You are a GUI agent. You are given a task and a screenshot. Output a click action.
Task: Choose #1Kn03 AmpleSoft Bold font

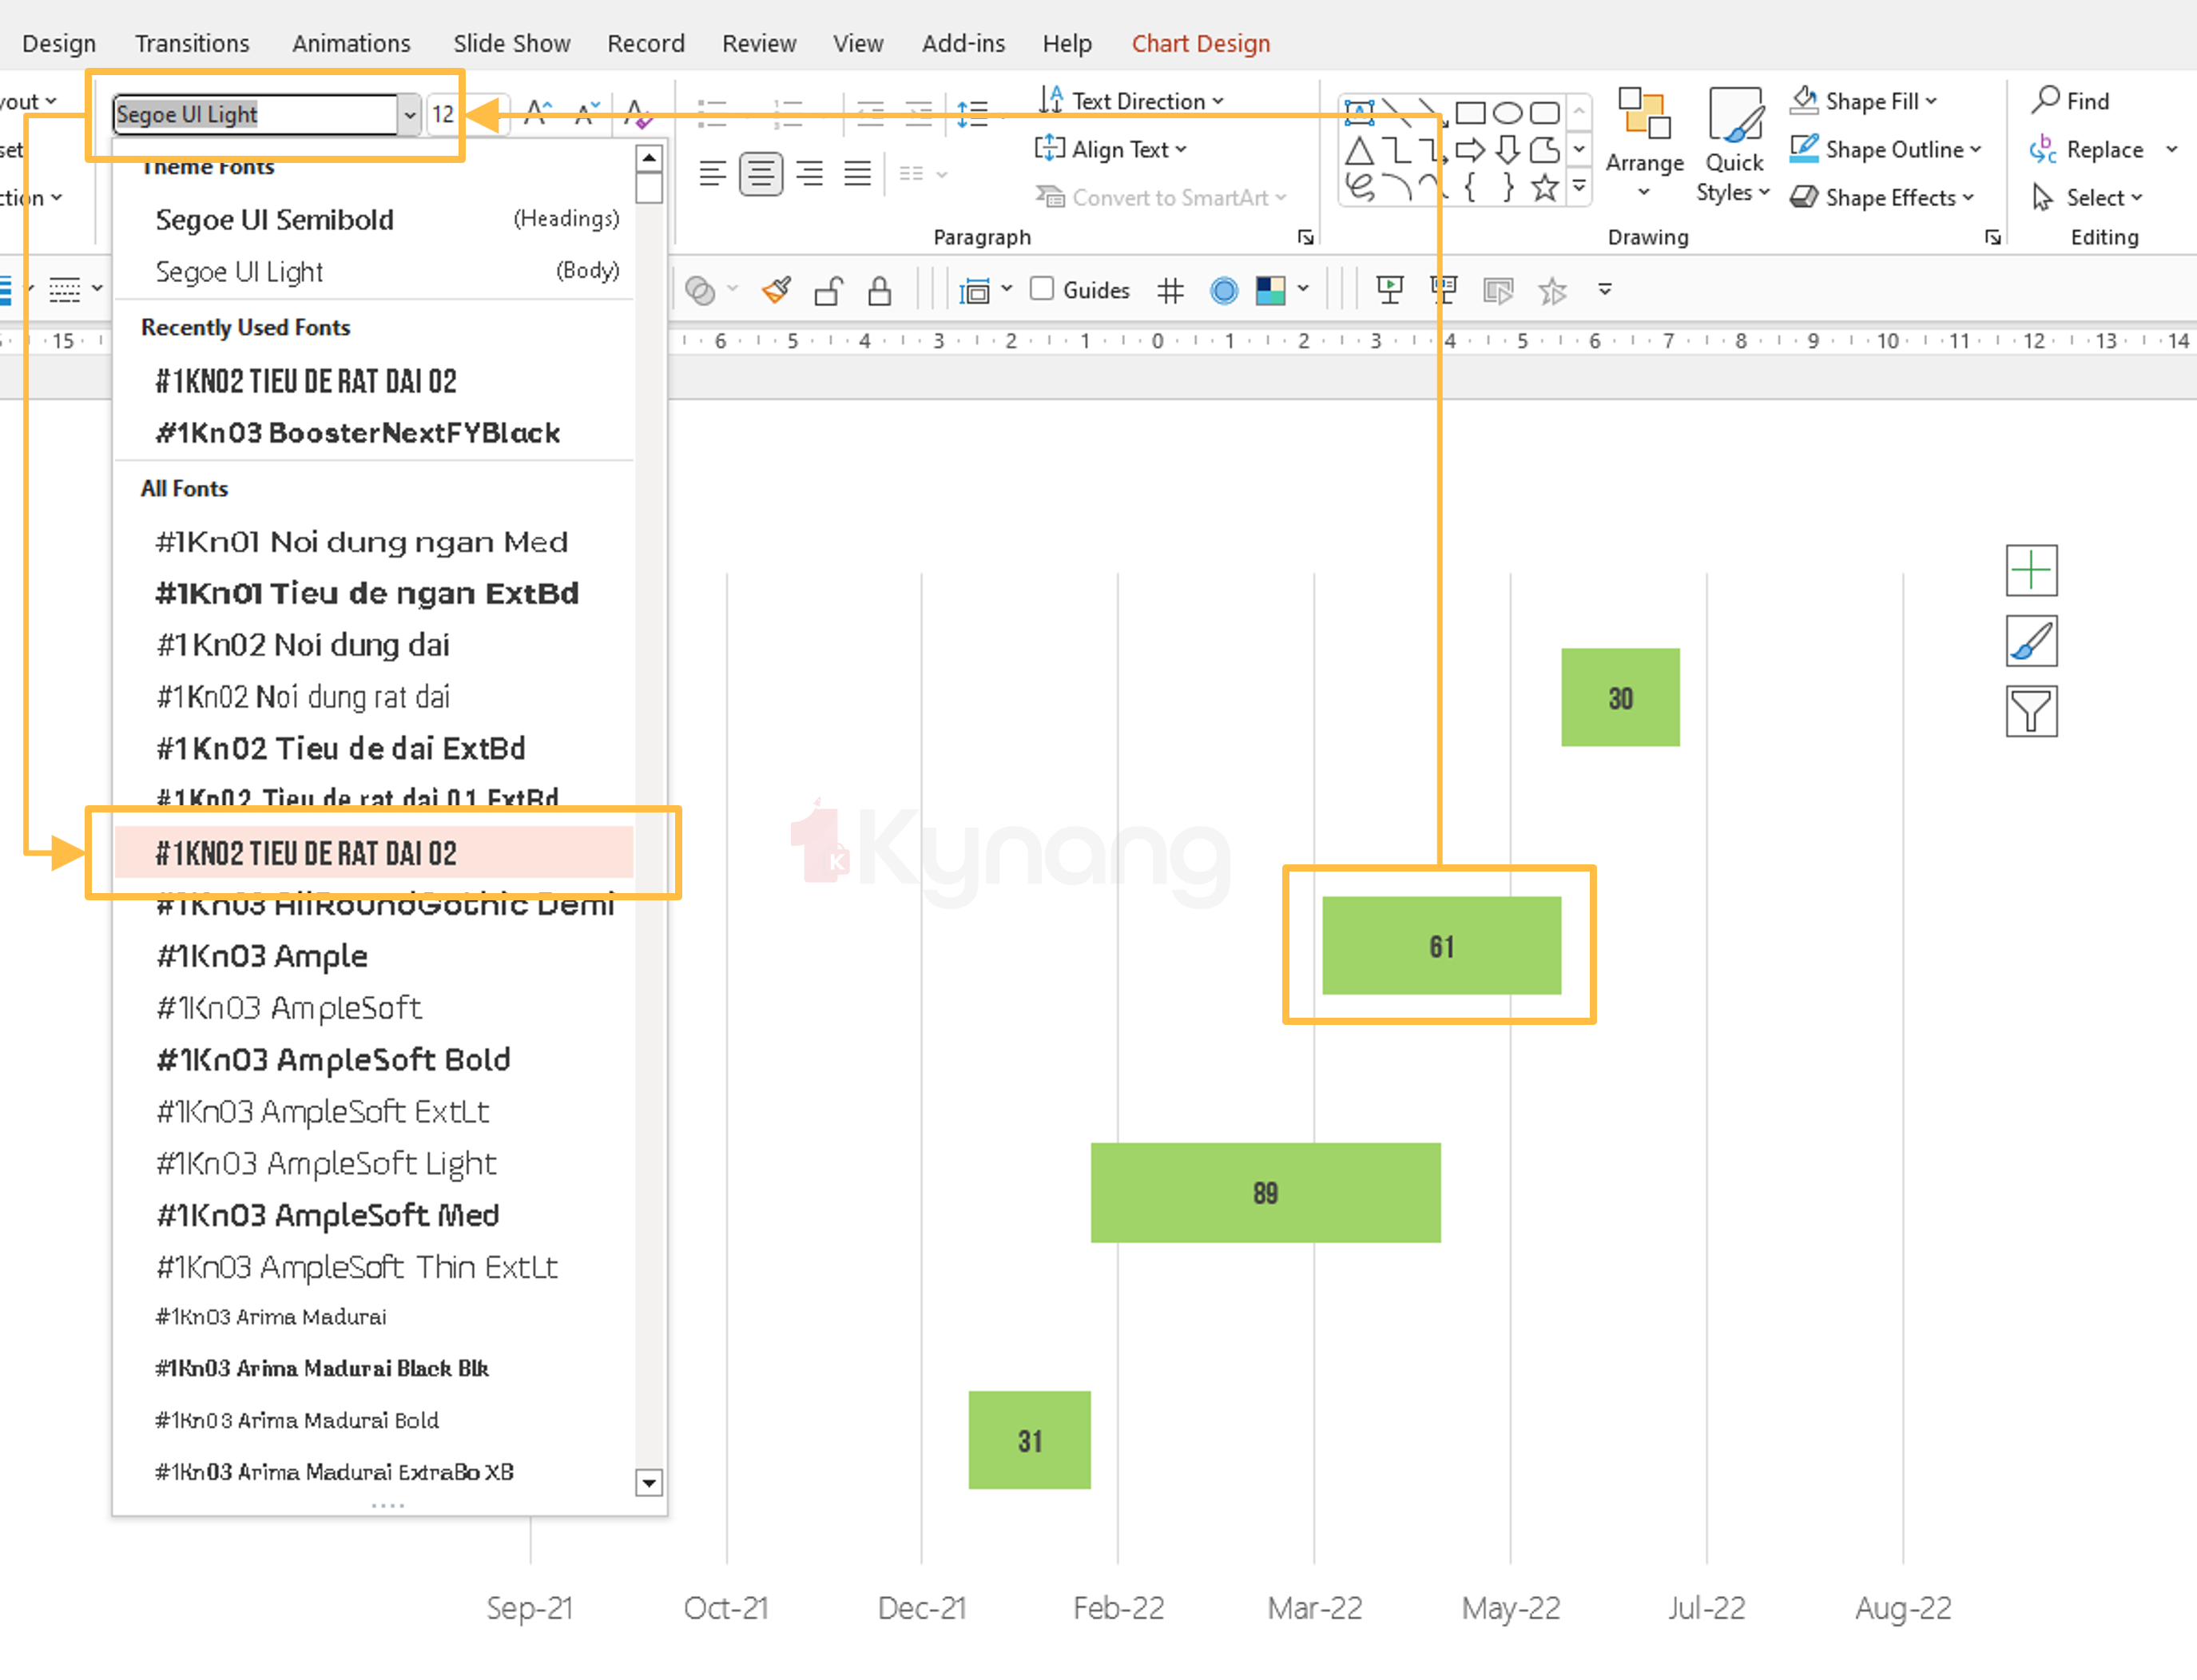375,1059
